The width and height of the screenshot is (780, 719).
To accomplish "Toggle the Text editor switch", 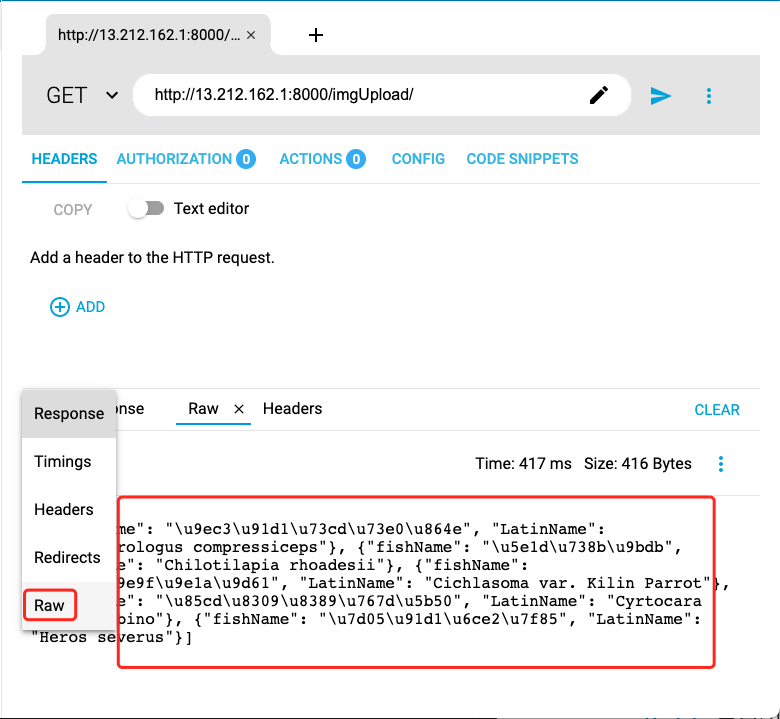I will coord(146,208).
